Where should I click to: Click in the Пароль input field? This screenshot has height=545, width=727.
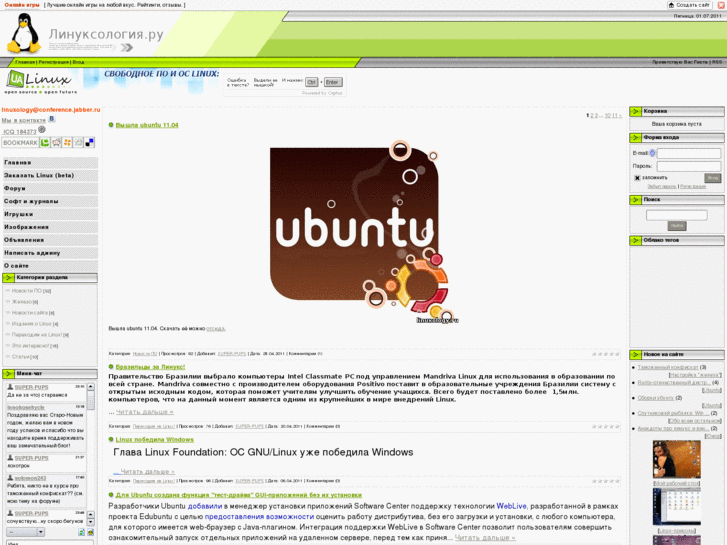click(x=689, y=166)
